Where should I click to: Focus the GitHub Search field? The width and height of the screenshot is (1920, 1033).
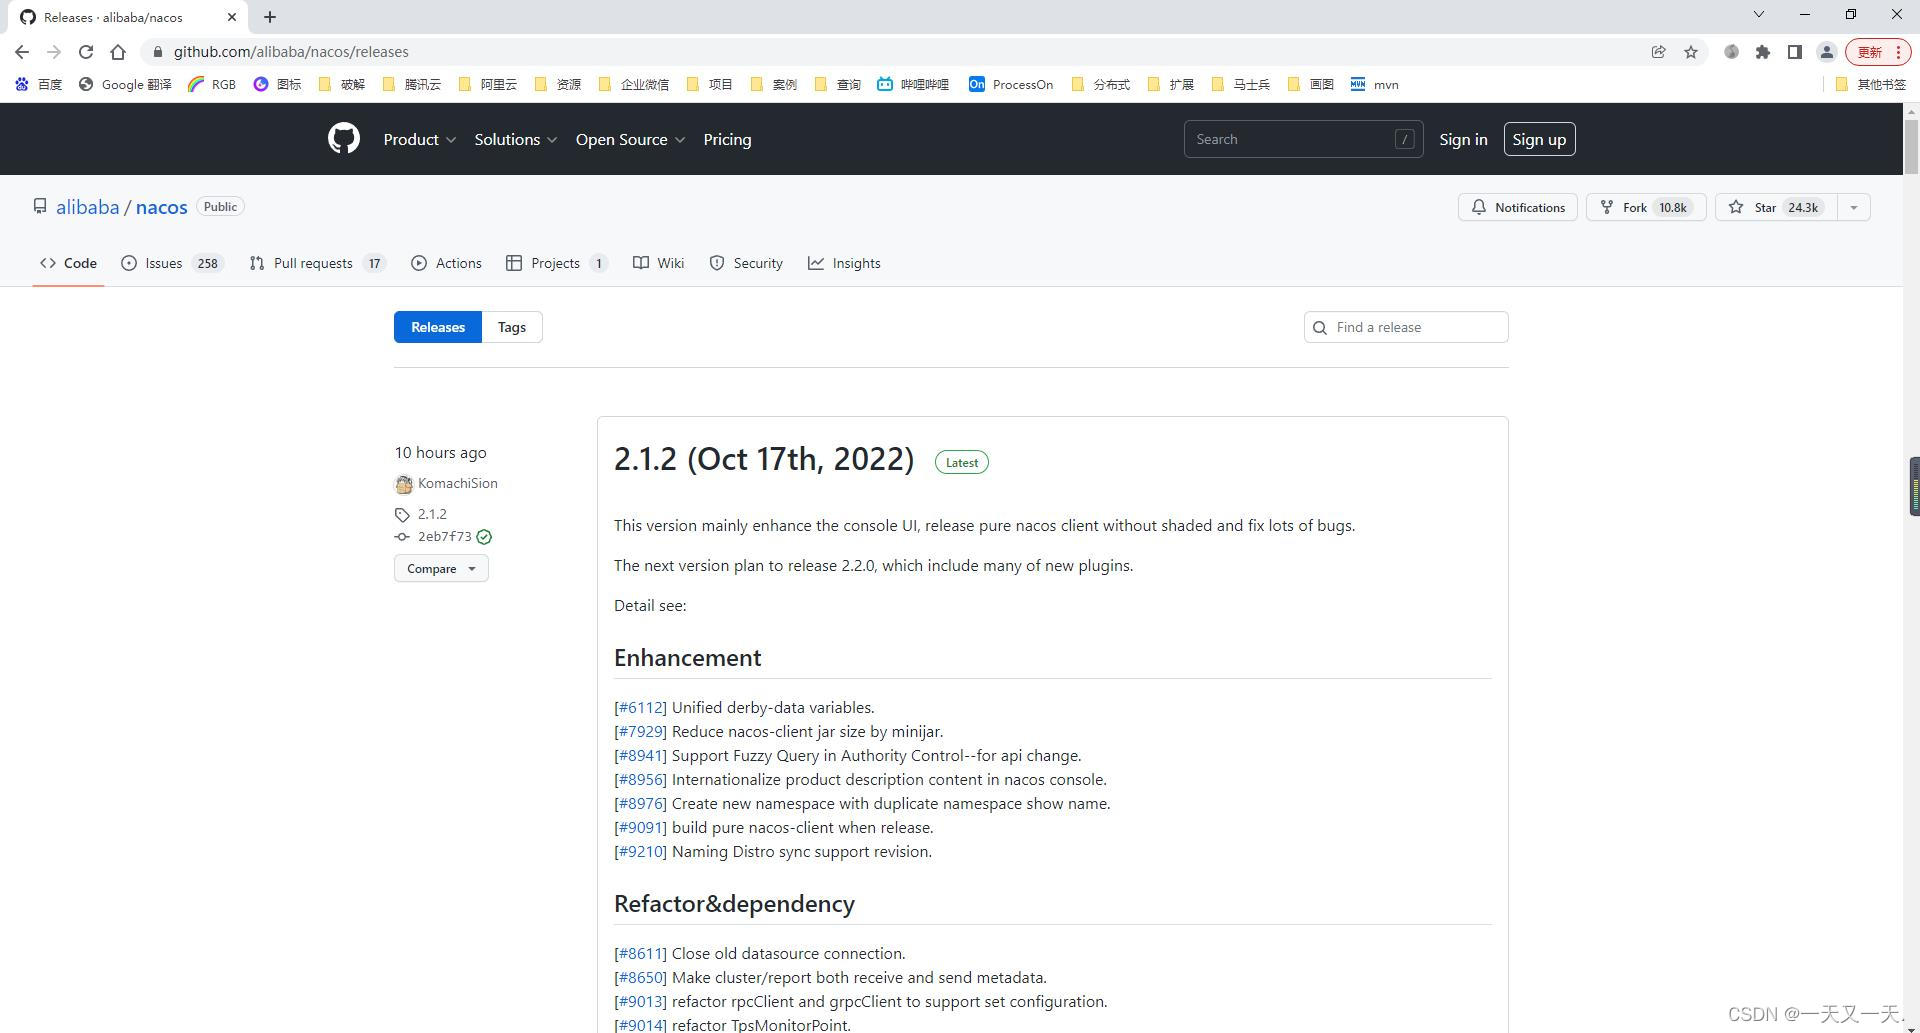1303,139
